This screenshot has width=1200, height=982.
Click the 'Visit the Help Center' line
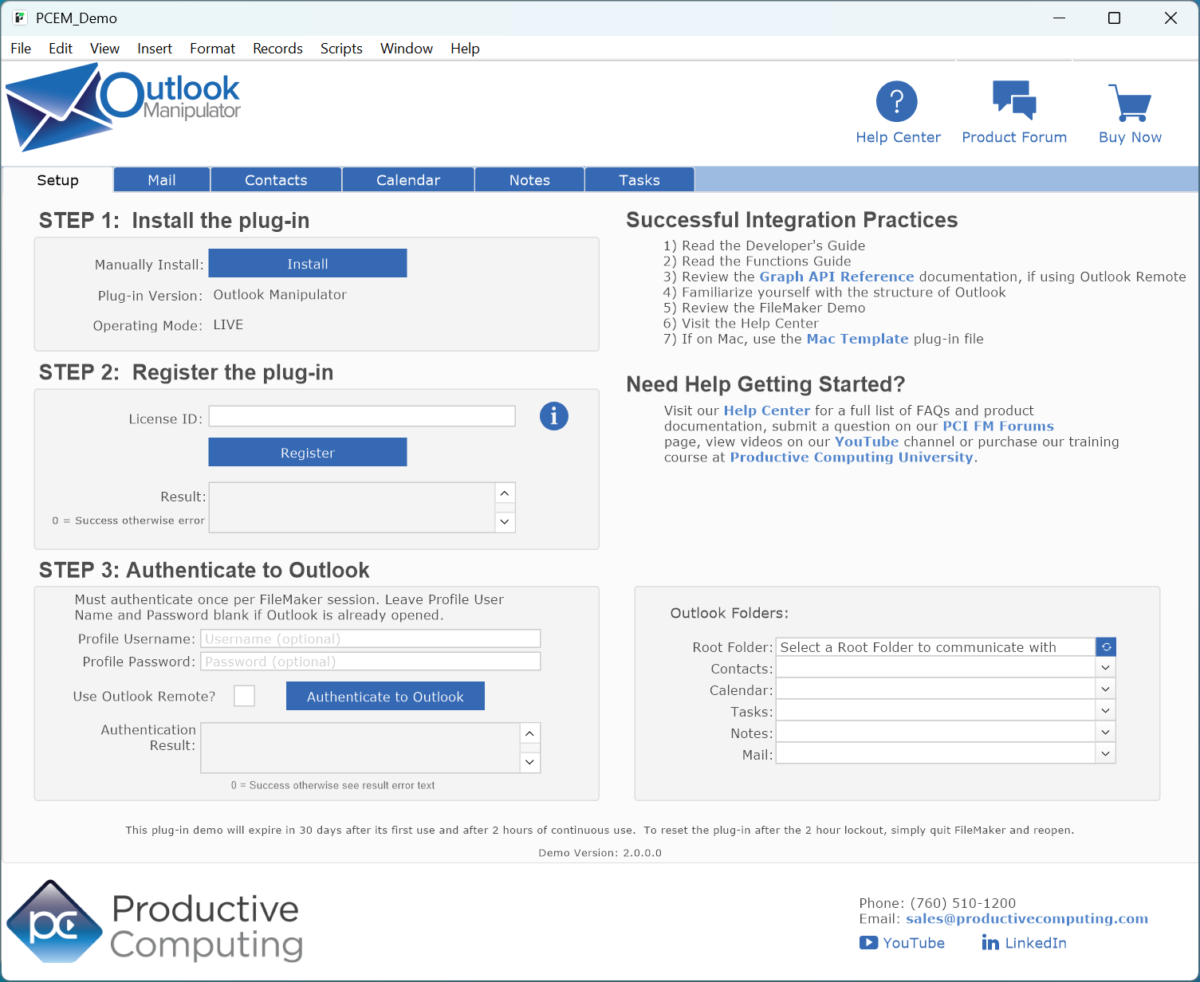[741, 323]
